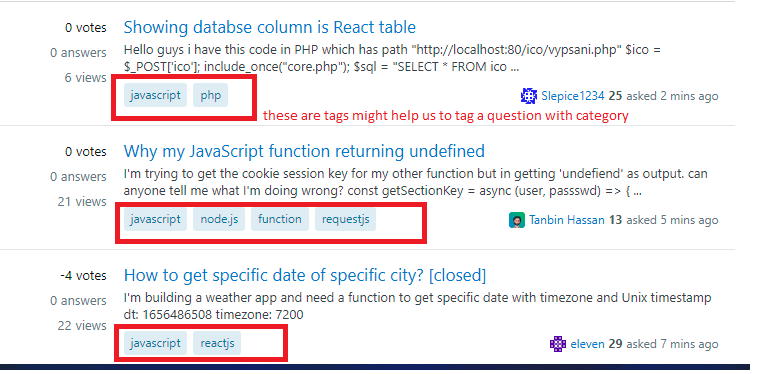Open Tanbin Hassan's avatar thumbnail

pyautogui.click(x=517, y=220)
